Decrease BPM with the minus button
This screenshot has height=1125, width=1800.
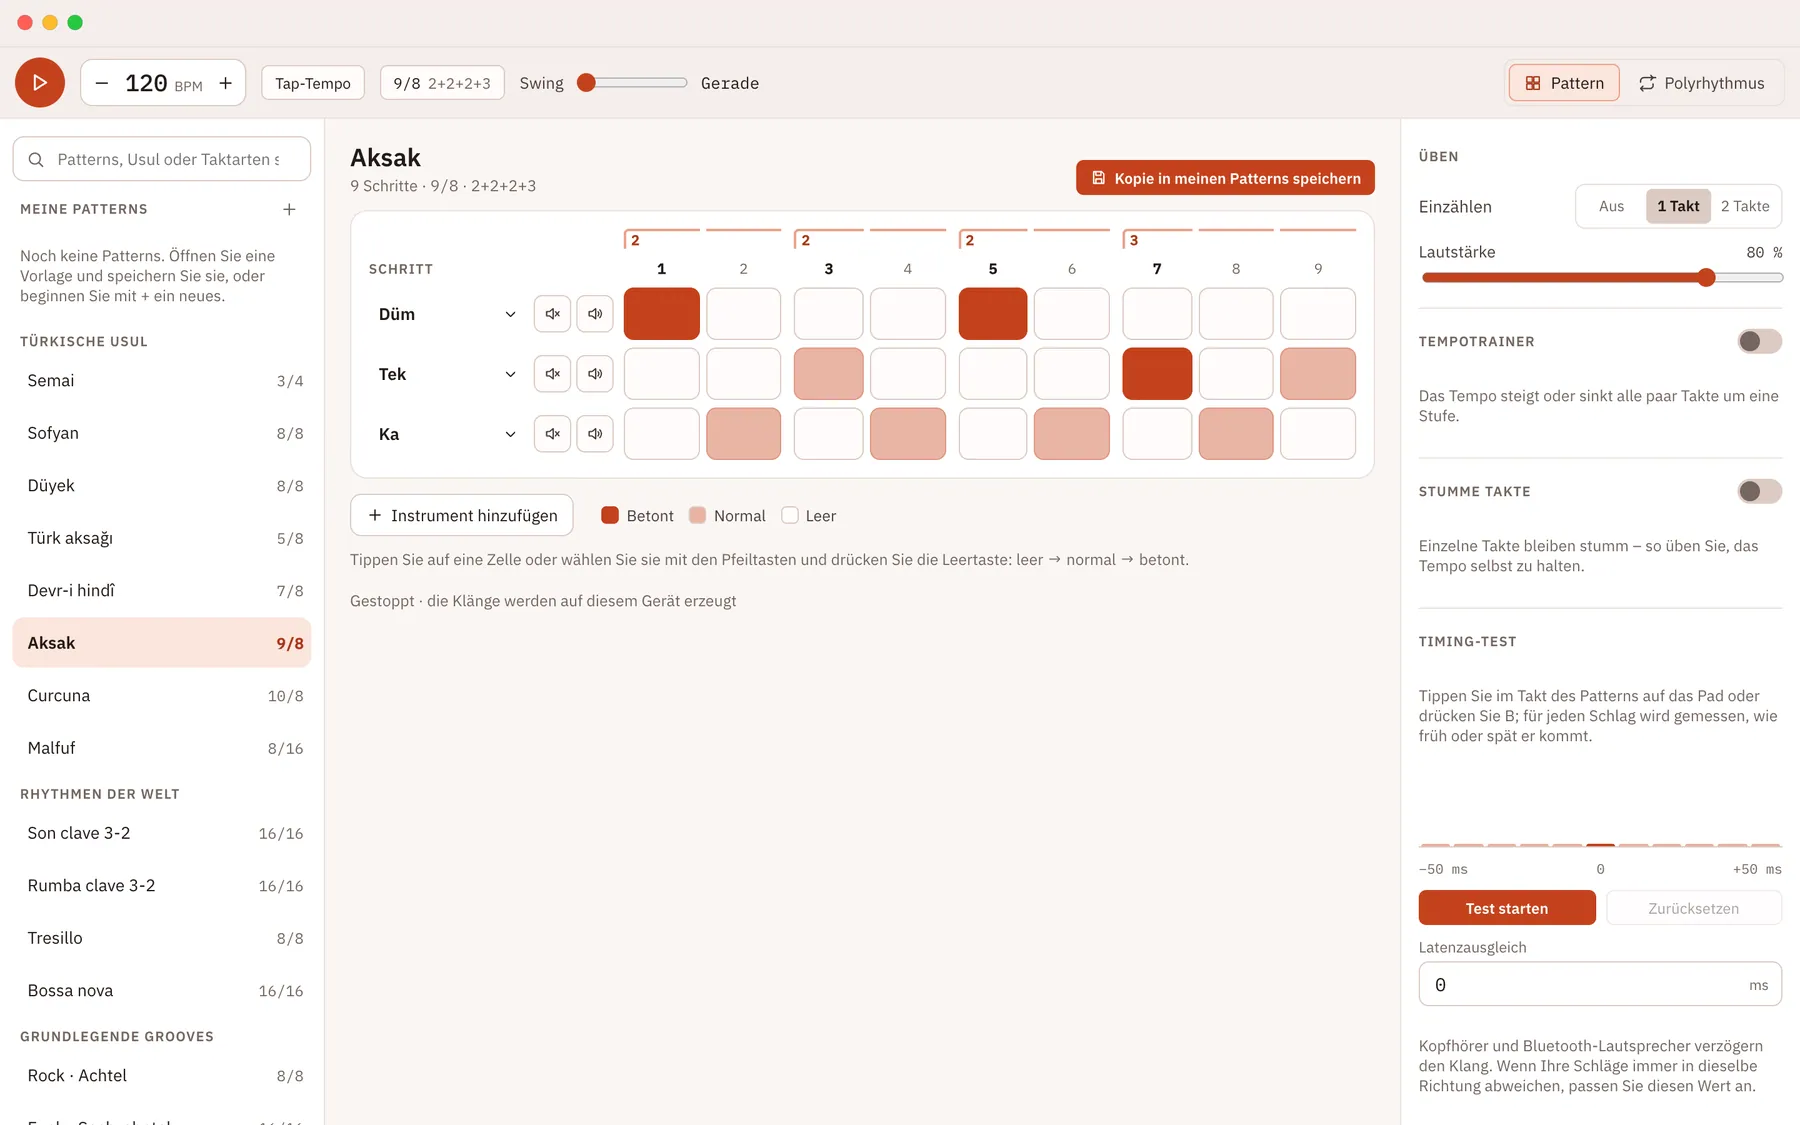click(102, 83)
